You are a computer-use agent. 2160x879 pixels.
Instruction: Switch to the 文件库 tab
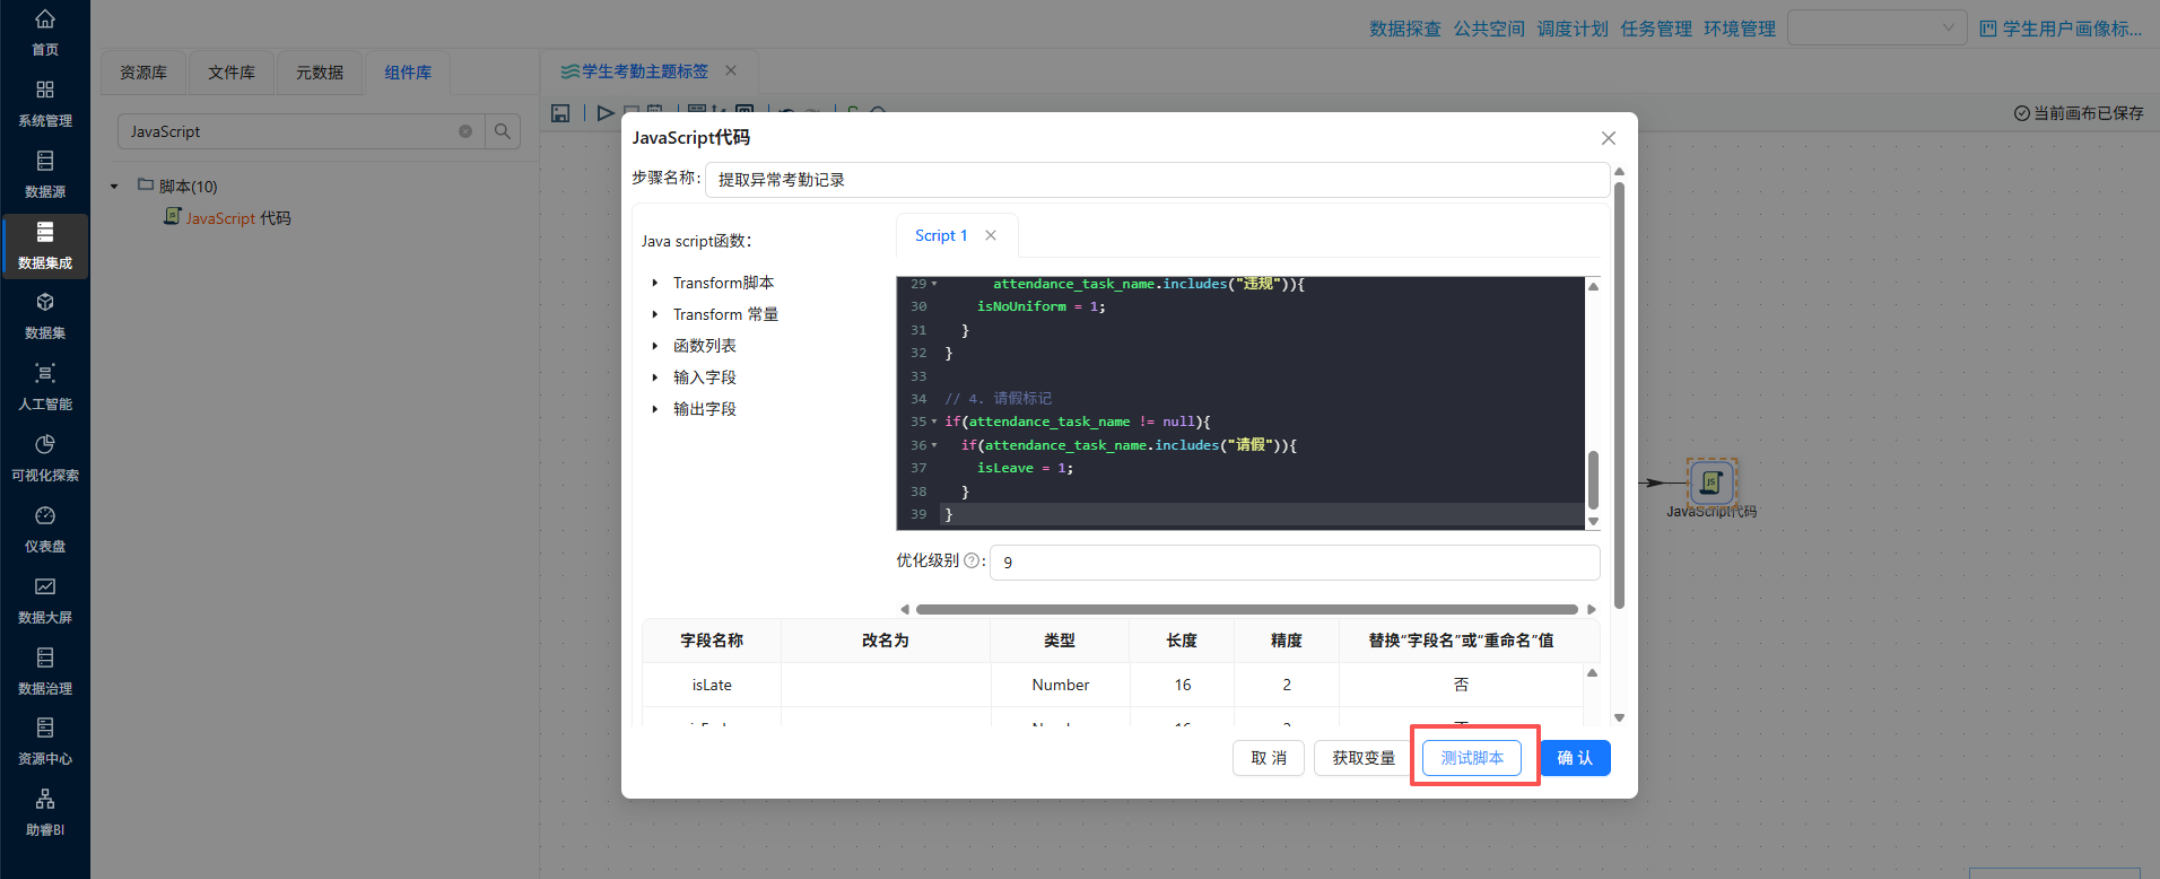coord(231,72)
